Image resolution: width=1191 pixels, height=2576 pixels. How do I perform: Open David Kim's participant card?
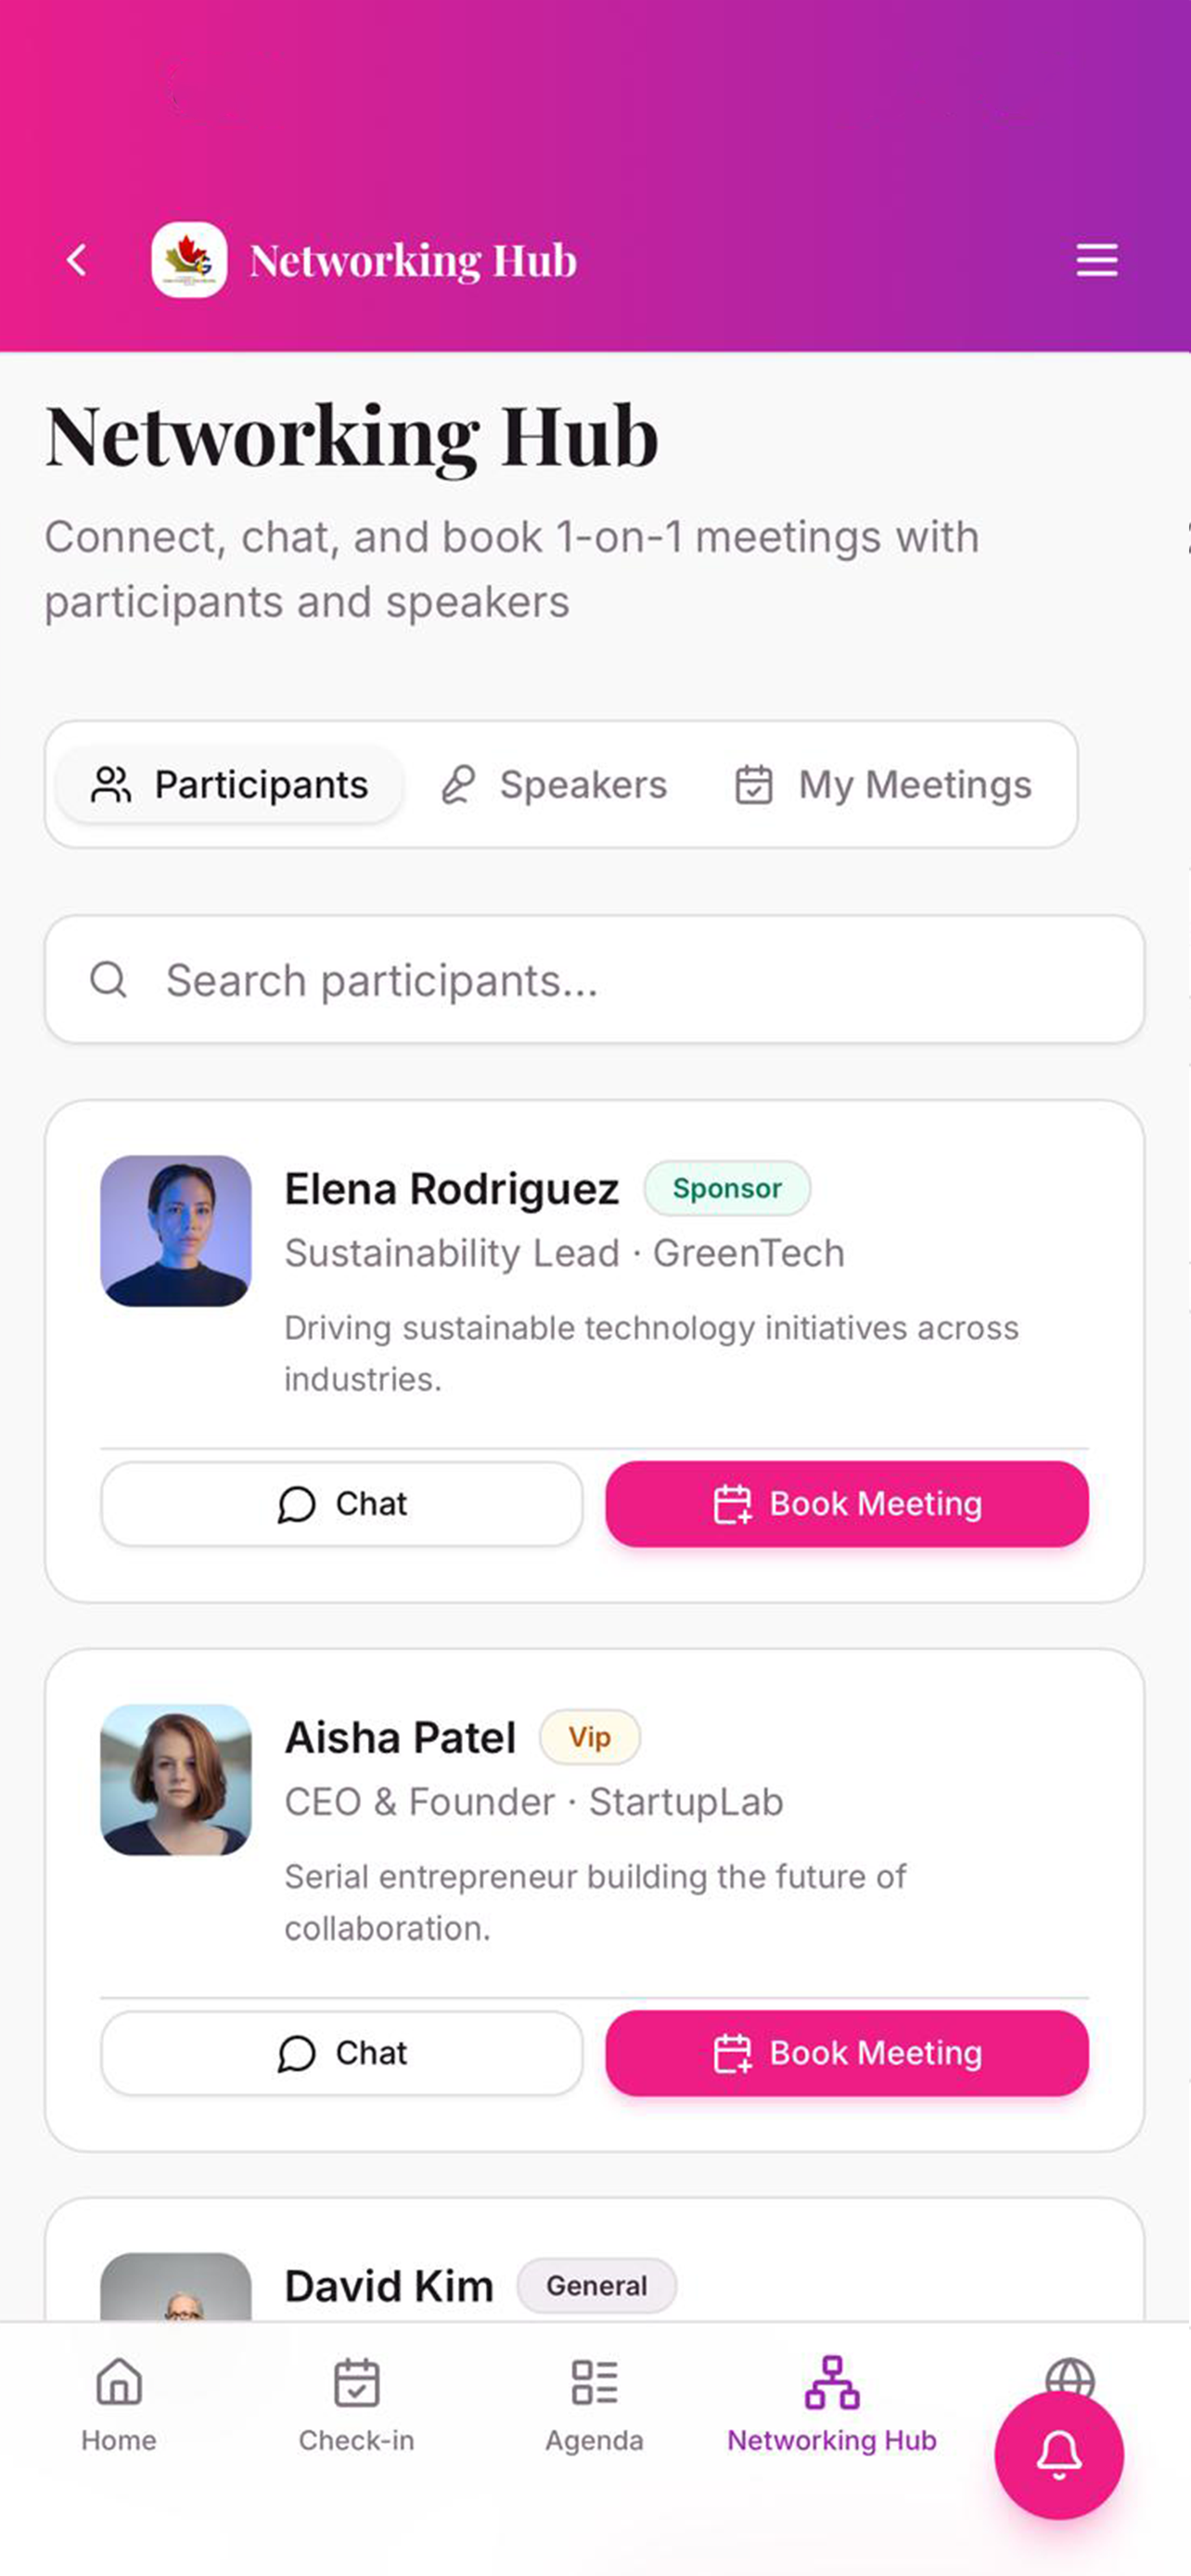pos(594,2262)
